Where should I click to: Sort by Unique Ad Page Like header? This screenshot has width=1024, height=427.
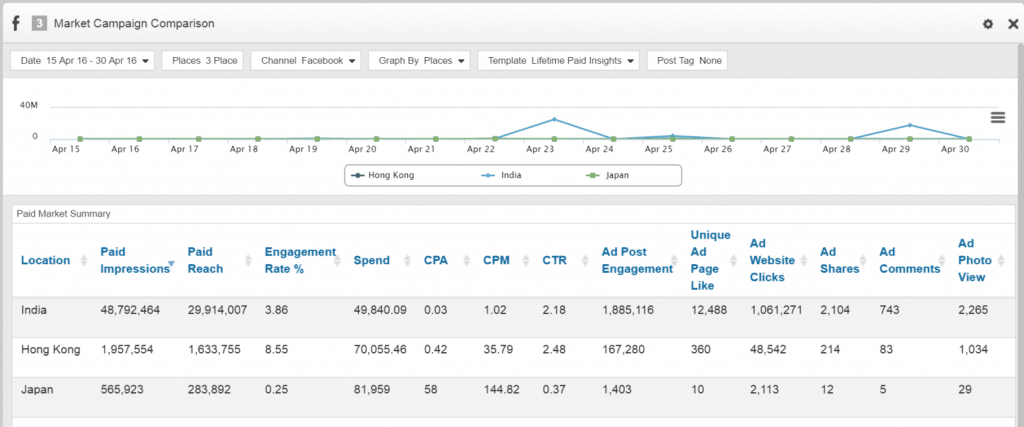tap(711, 261)
